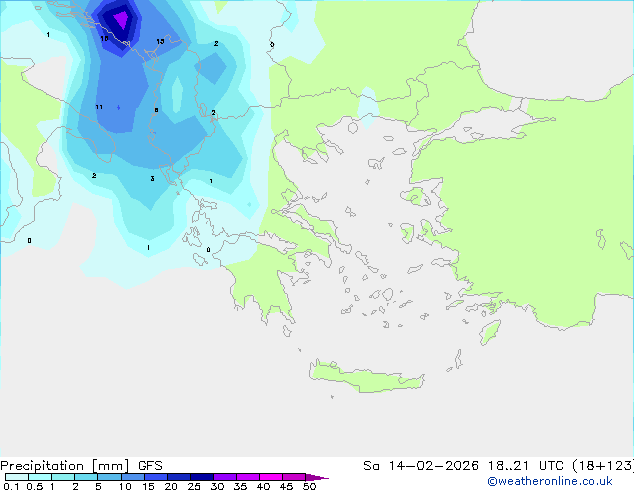The width and height of the screenshot is (634, 490).
Task: Click the 25–30 mm dark navy legend swatch
Action: pos(202,477)
